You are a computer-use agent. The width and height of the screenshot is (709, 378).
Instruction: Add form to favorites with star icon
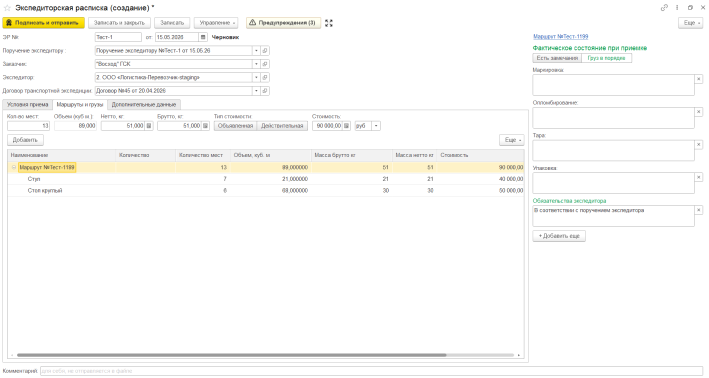[7, 8]
